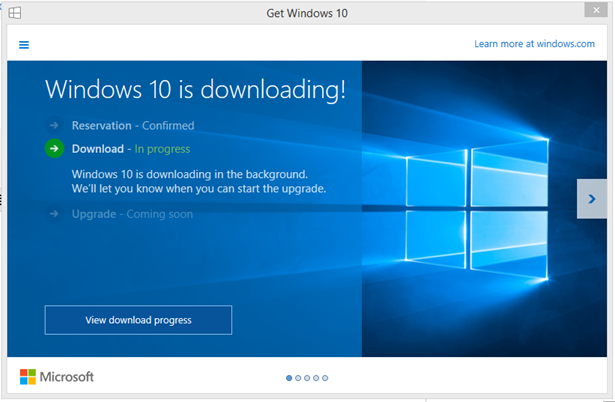Select the third page indicator dot
The width and height of the screenshot is (615, 402).
pos(307,378)
